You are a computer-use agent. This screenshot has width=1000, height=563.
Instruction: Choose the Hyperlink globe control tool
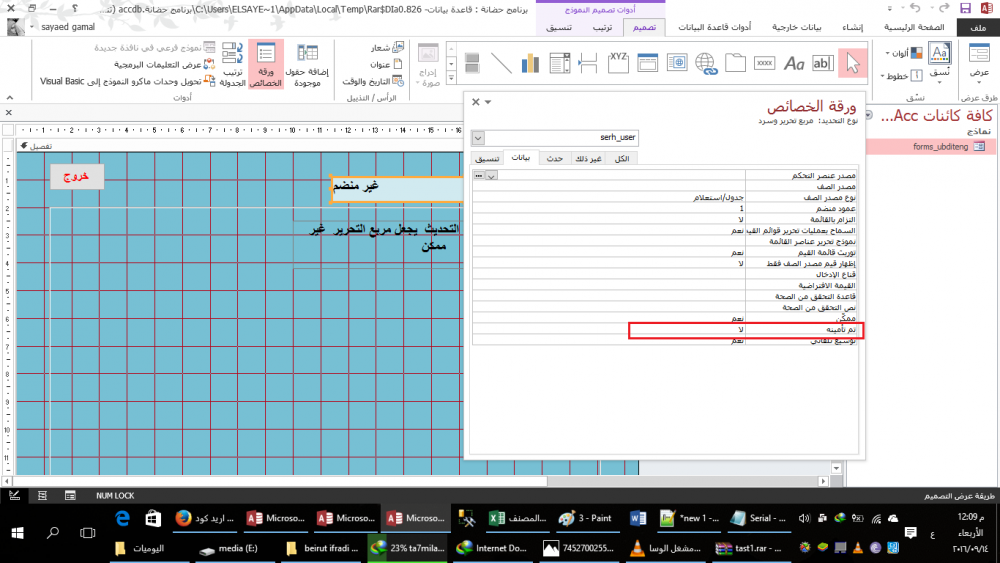coord(706,63)
